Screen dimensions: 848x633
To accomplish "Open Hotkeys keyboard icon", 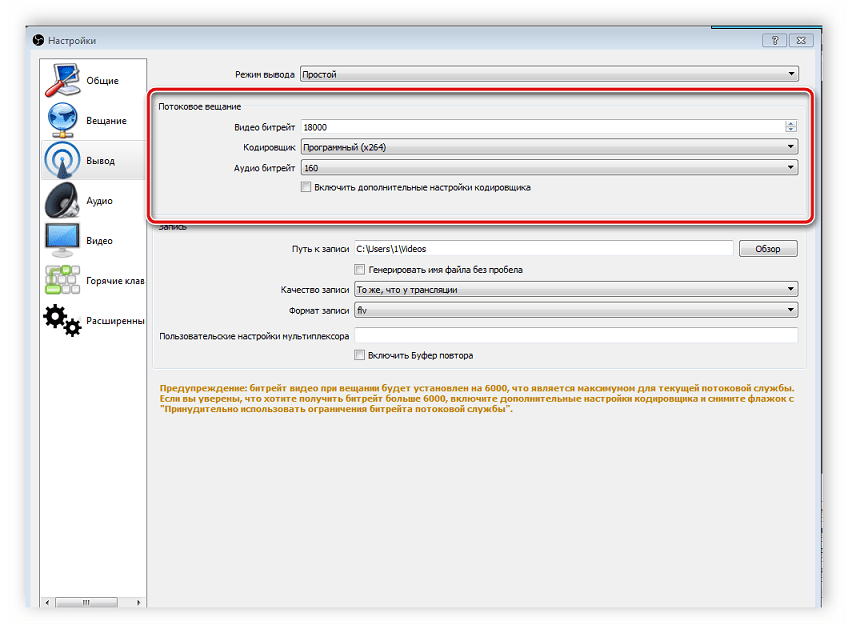I will 64,281.
